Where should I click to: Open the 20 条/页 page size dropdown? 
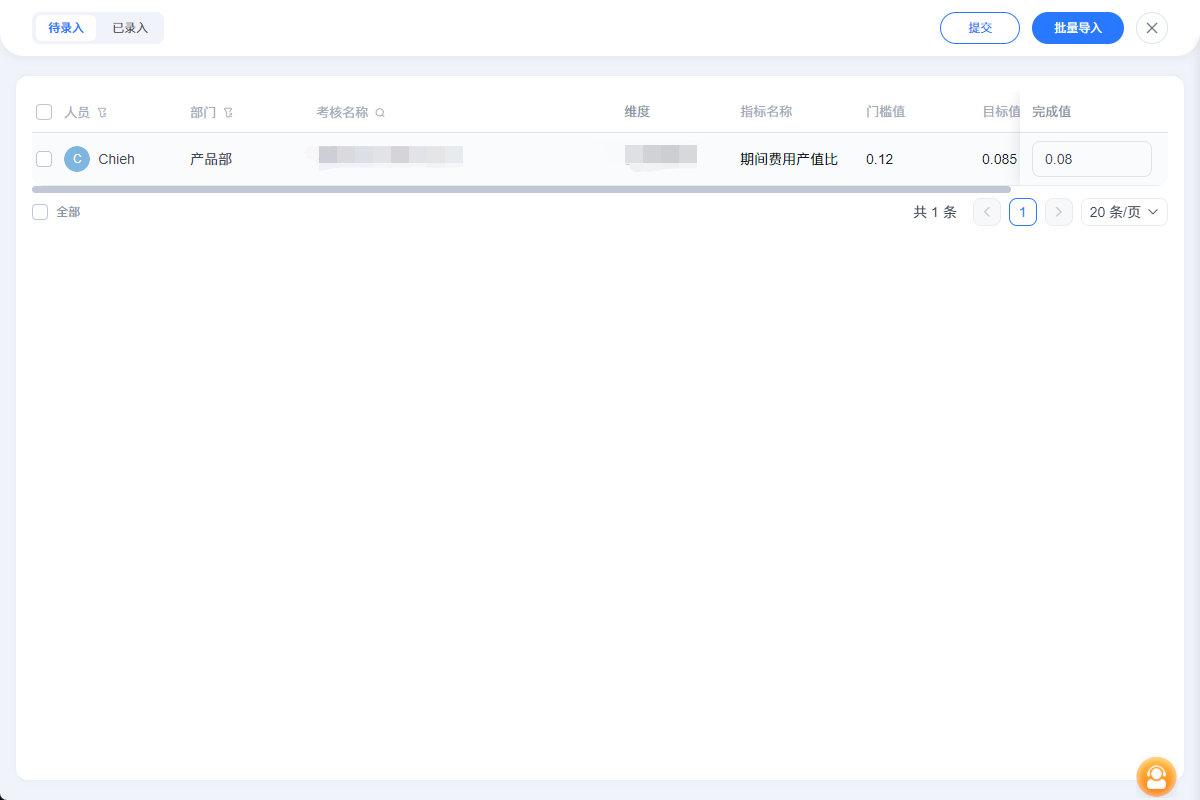click(1123, 212)
